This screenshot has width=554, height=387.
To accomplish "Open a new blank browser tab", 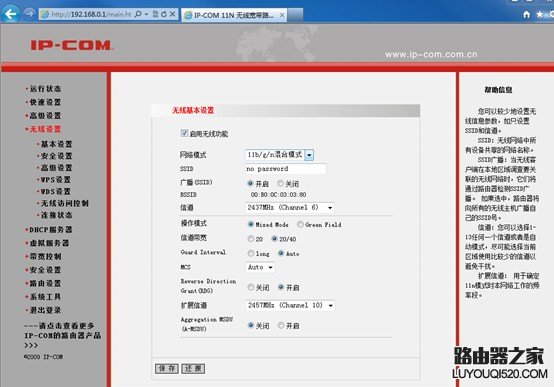I will click(x=295, y=15).
